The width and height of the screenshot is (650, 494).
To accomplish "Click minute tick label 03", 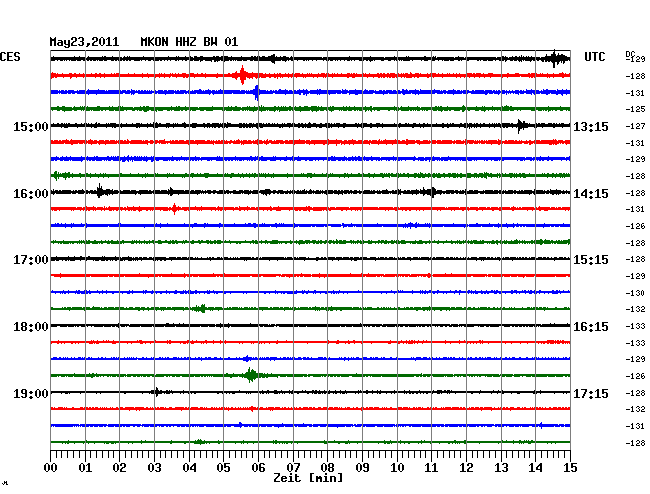I will pos(154,468).
